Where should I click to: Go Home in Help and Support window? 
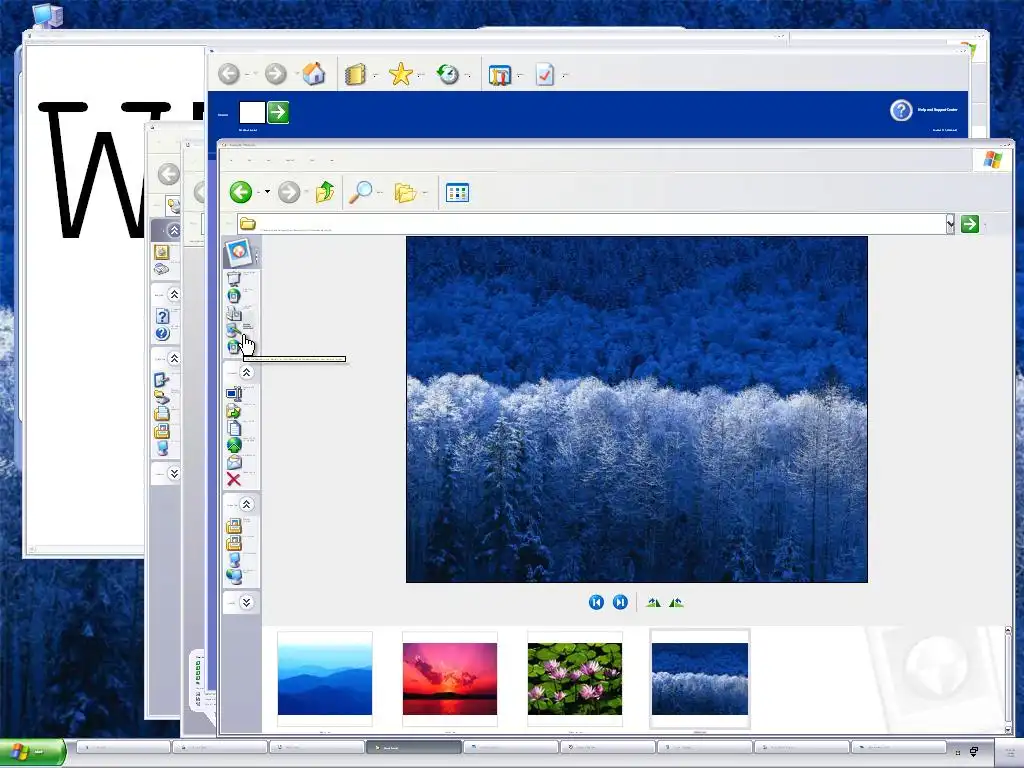click(x=313, y=73)
